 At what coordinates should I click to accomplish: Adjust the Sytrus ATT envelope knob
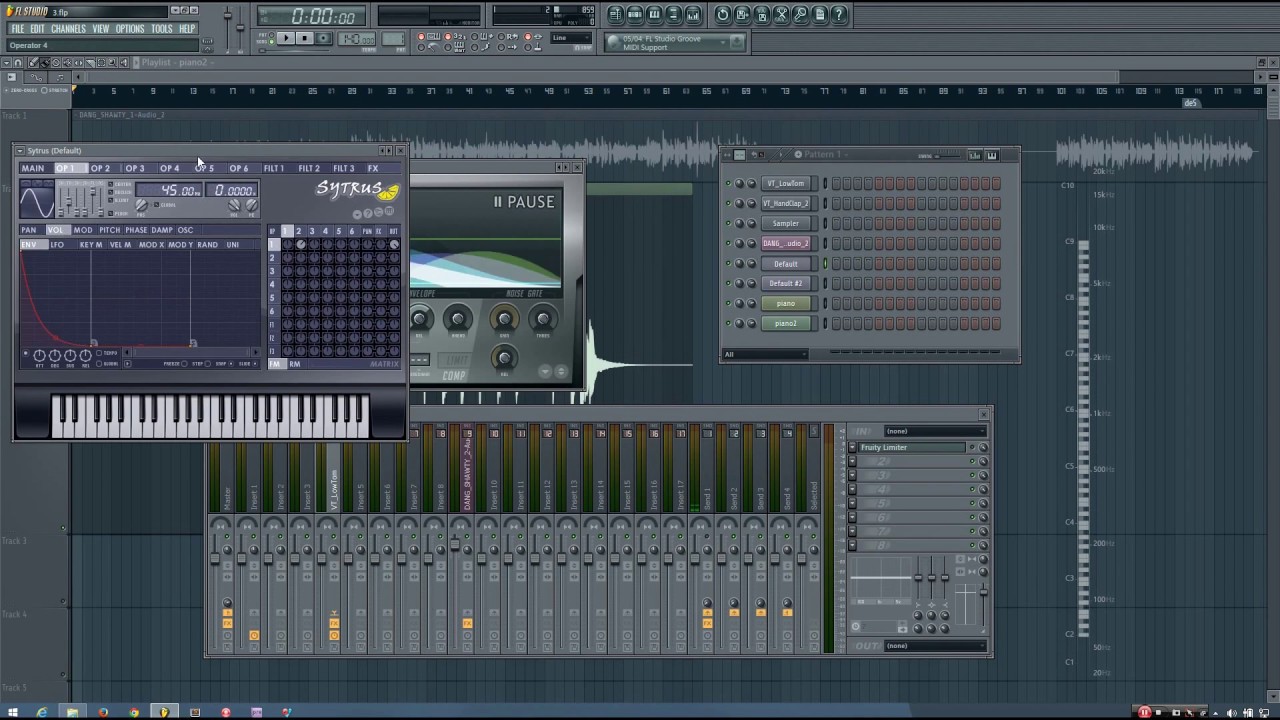[x=39, y=355]
